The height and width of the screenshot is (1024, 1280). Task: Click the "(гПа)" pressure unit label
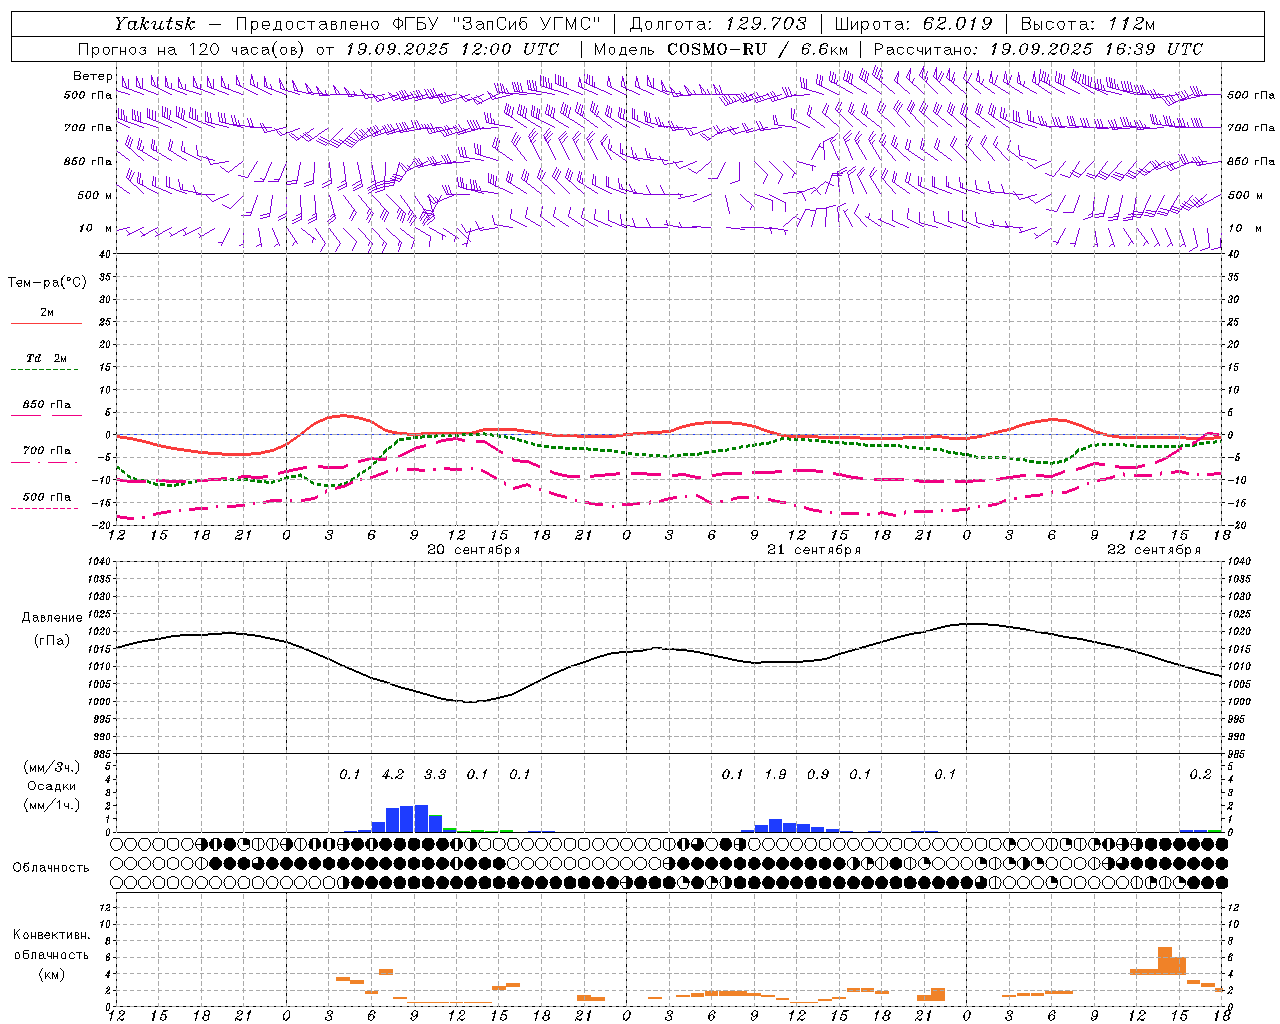pyautogui.click(x=52, y=641)
